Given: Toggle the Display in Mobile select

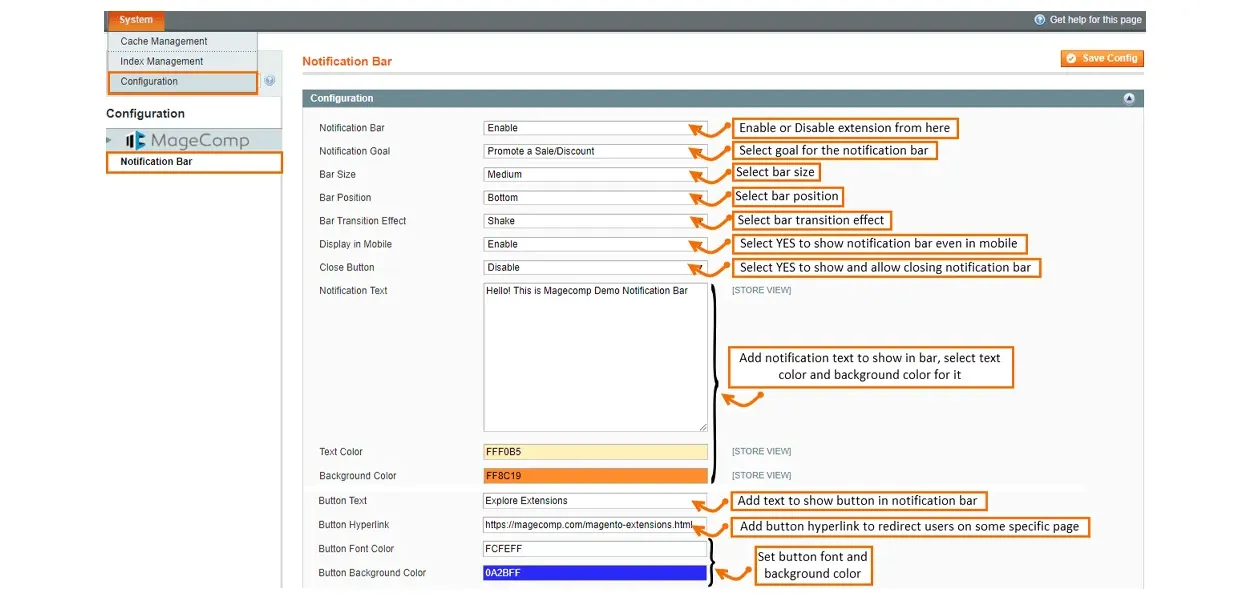Looking at the screenshot, I should (x=594, y=244).
